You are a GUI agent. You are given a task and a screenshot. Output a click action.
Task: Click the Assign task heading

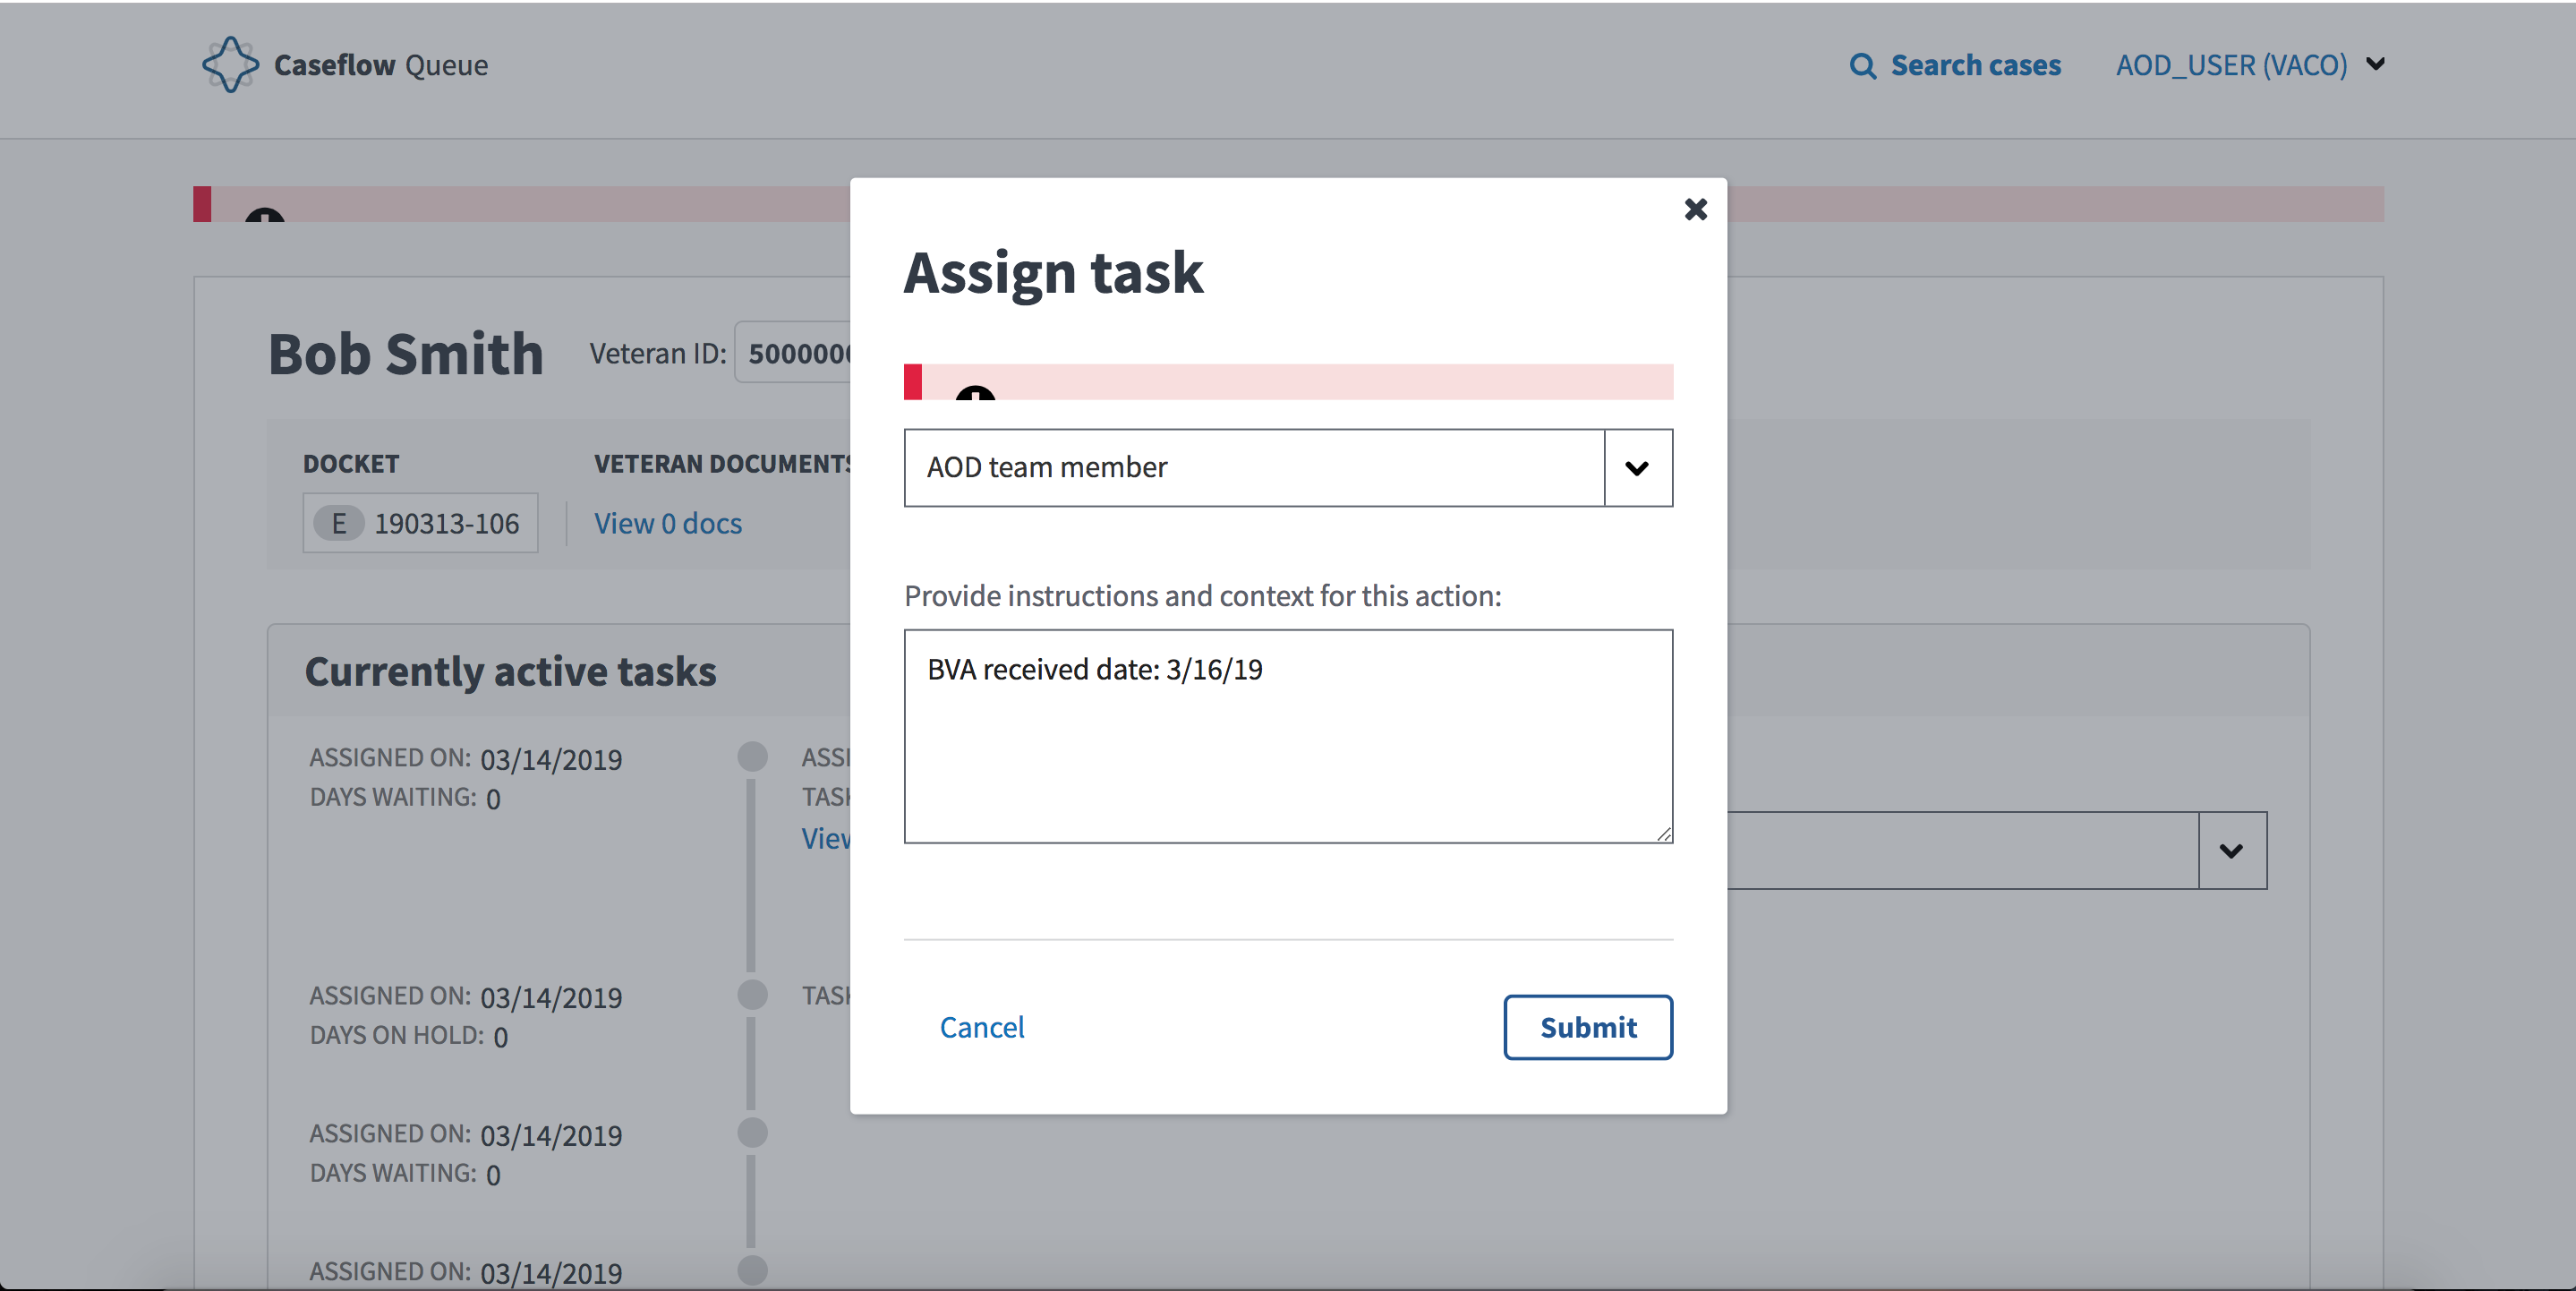(1053, 273)
